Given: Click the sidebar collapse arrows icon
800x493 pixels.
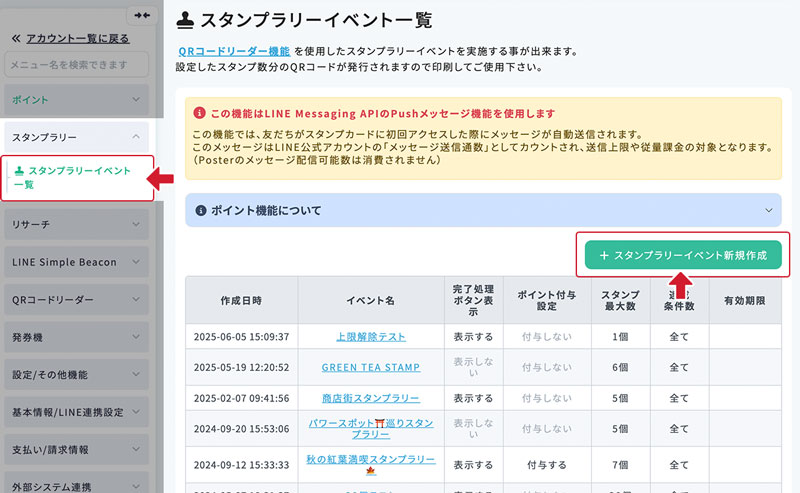Looking at the screenshot, I should point(142,15).
